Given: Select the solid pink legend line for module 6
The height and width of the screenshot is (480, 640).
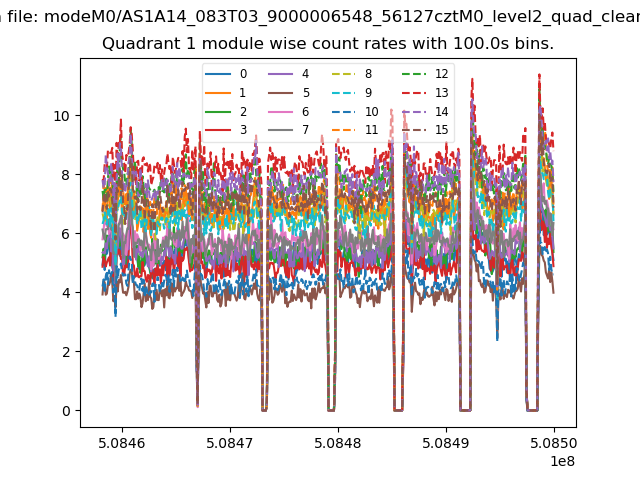Looking at the screenshot, I should 280,112.
